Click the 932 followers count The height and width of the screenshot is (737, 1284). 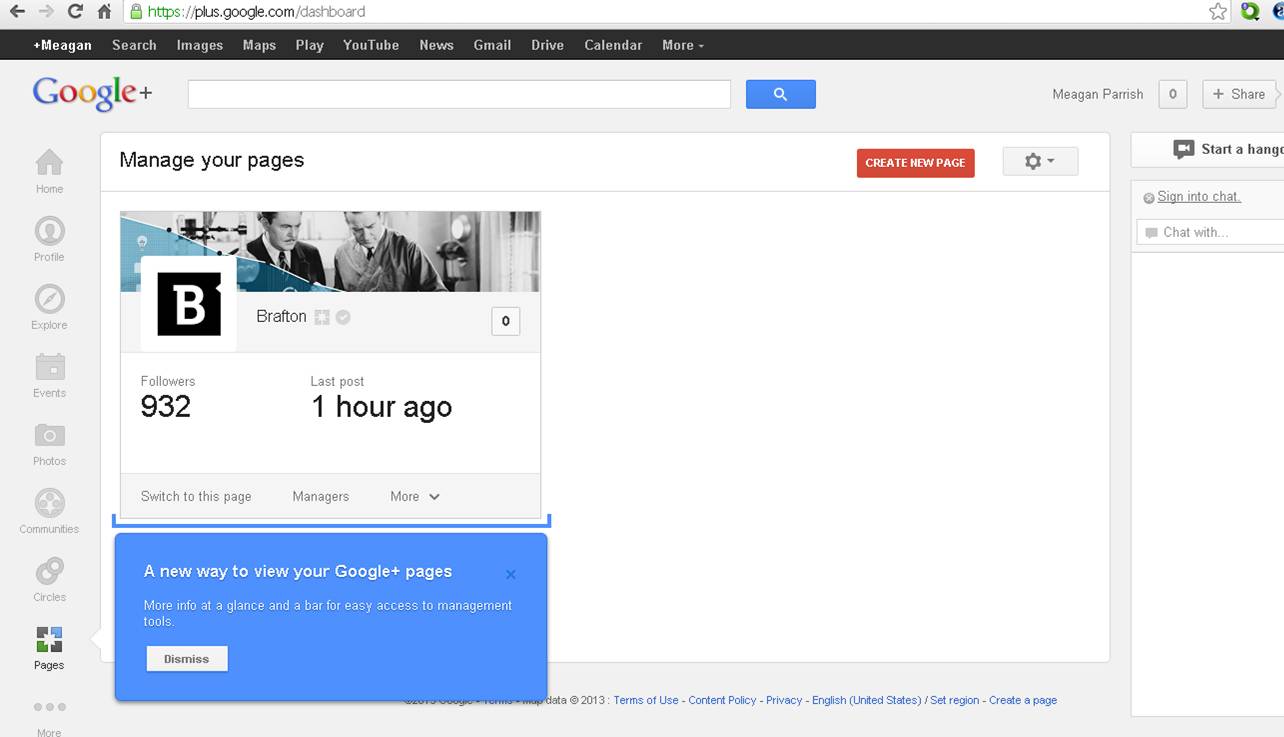coord(165,406)
